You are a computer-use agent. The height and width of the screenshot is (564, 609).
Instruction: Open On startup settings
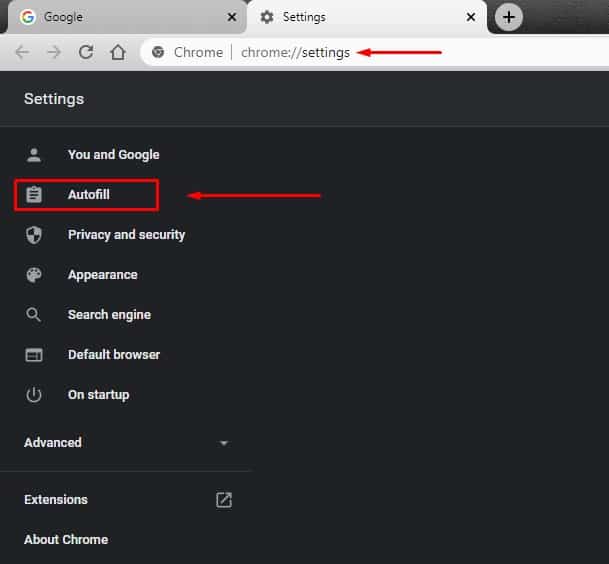point(99,395)
